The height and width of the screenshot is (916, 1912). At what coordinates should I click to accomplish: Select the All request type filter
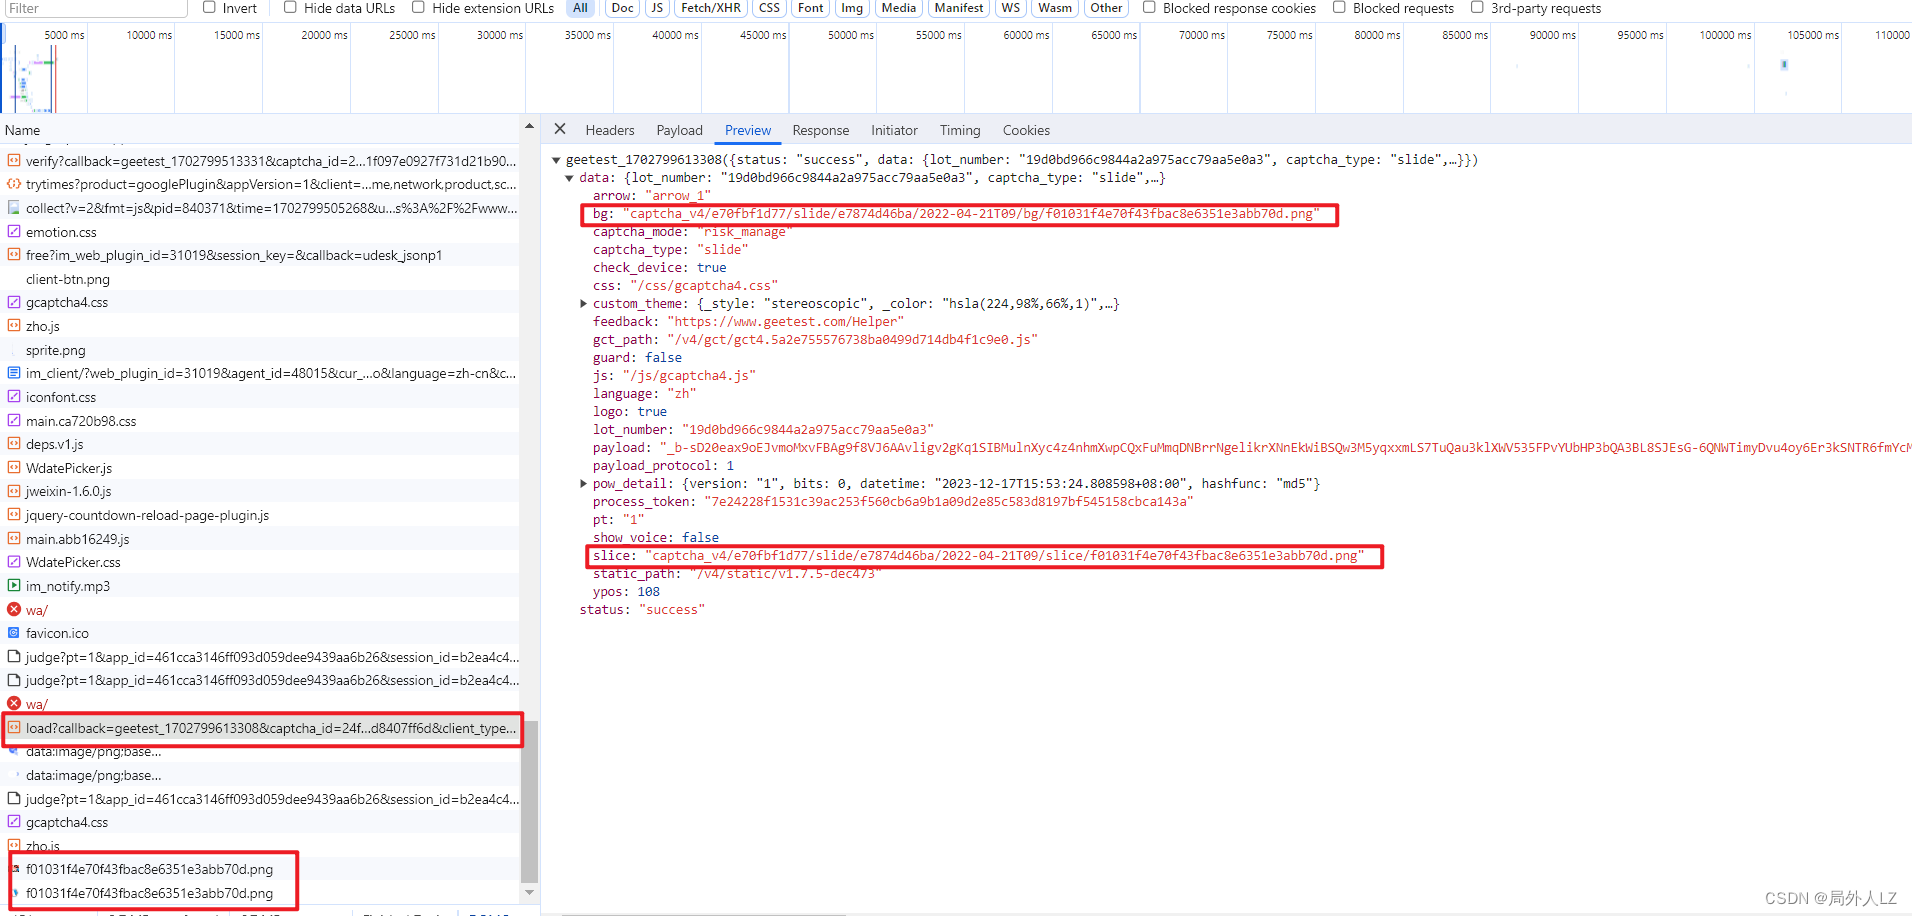(x=580, y=8)
